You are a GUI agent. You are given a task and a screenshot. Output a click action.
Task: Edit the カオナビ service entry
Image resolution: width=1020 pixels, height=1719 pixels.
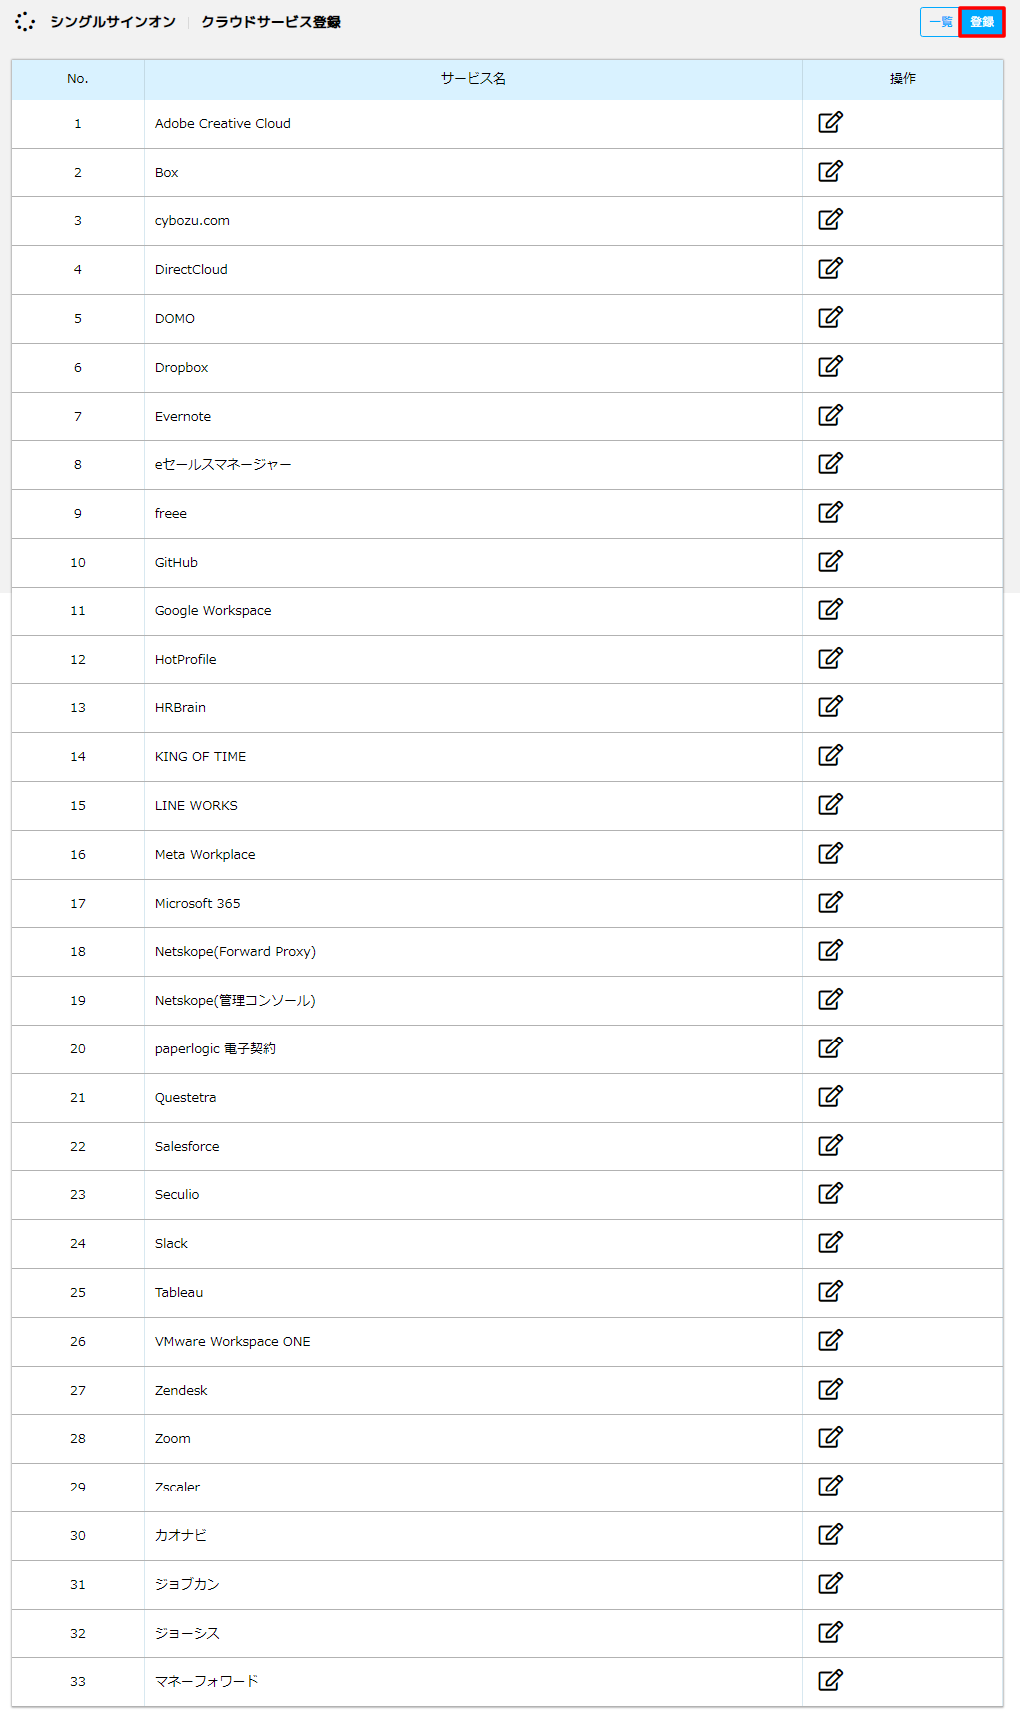tap(831, 1534)
